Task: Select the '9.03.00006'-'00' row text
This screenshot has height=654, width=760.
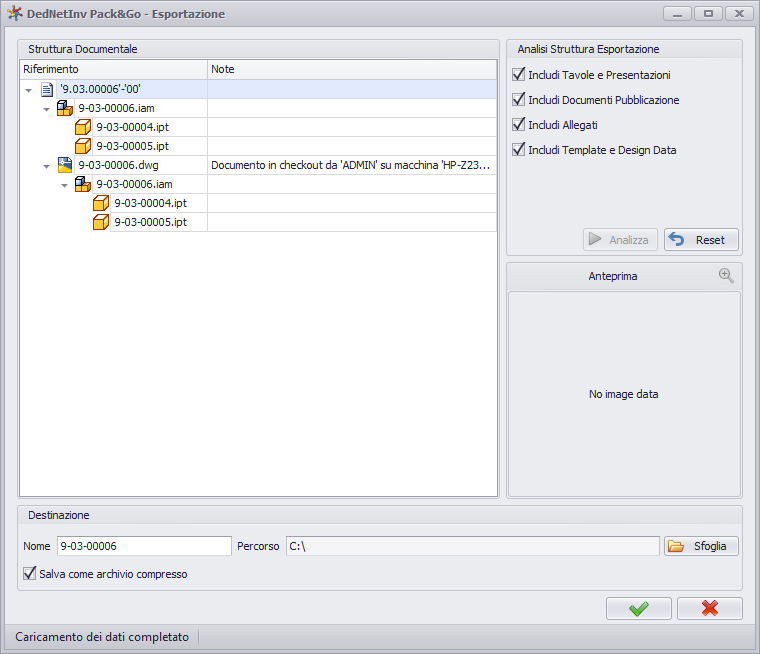Action: (100, 89)
